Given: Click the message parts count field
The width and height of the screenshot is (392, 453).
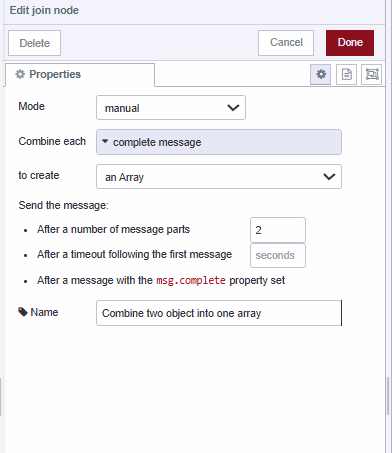Looking at the screenshot, I should coord(278,230).
